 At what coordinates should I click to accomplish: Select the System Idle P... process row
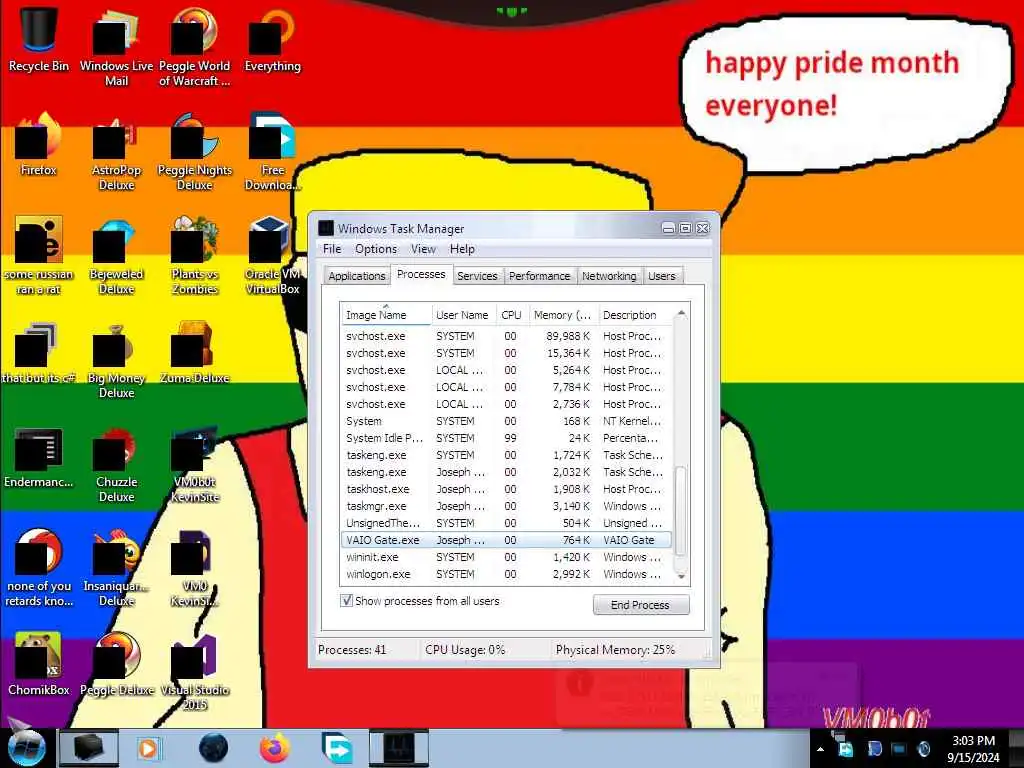[x=507, y=438]
